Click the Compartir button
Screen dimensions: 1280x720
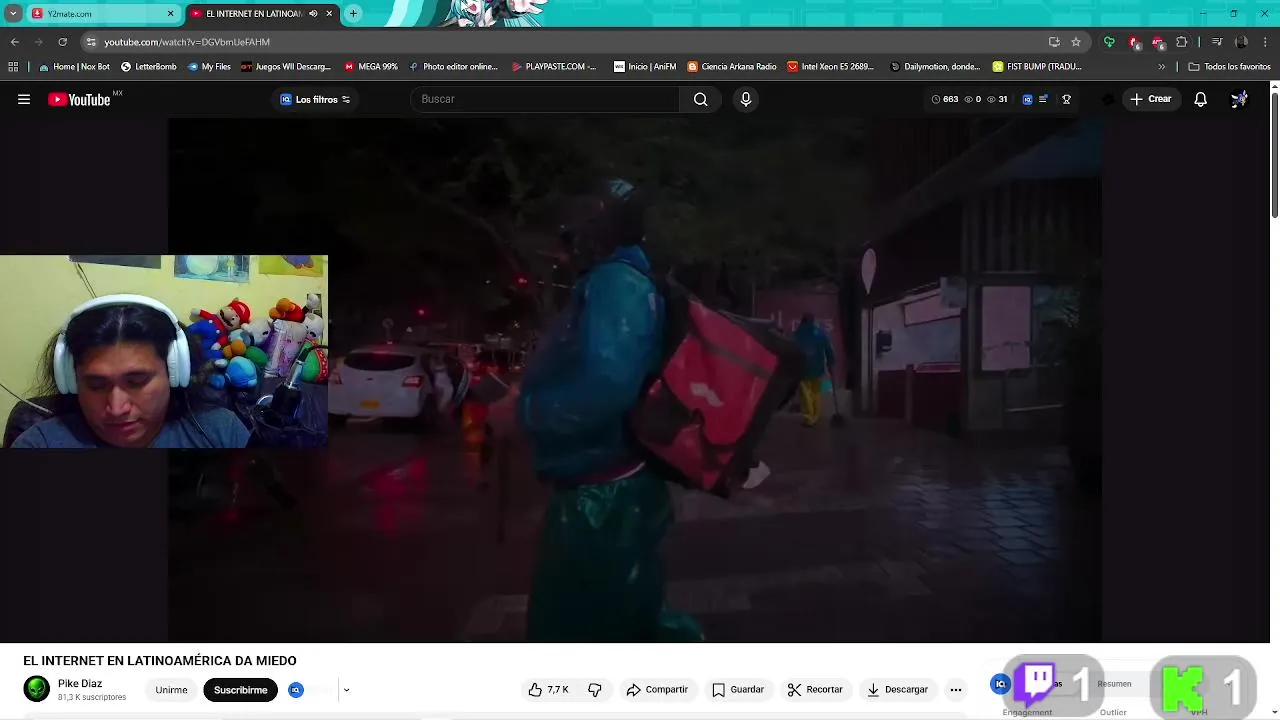click(x=657, y=690)
